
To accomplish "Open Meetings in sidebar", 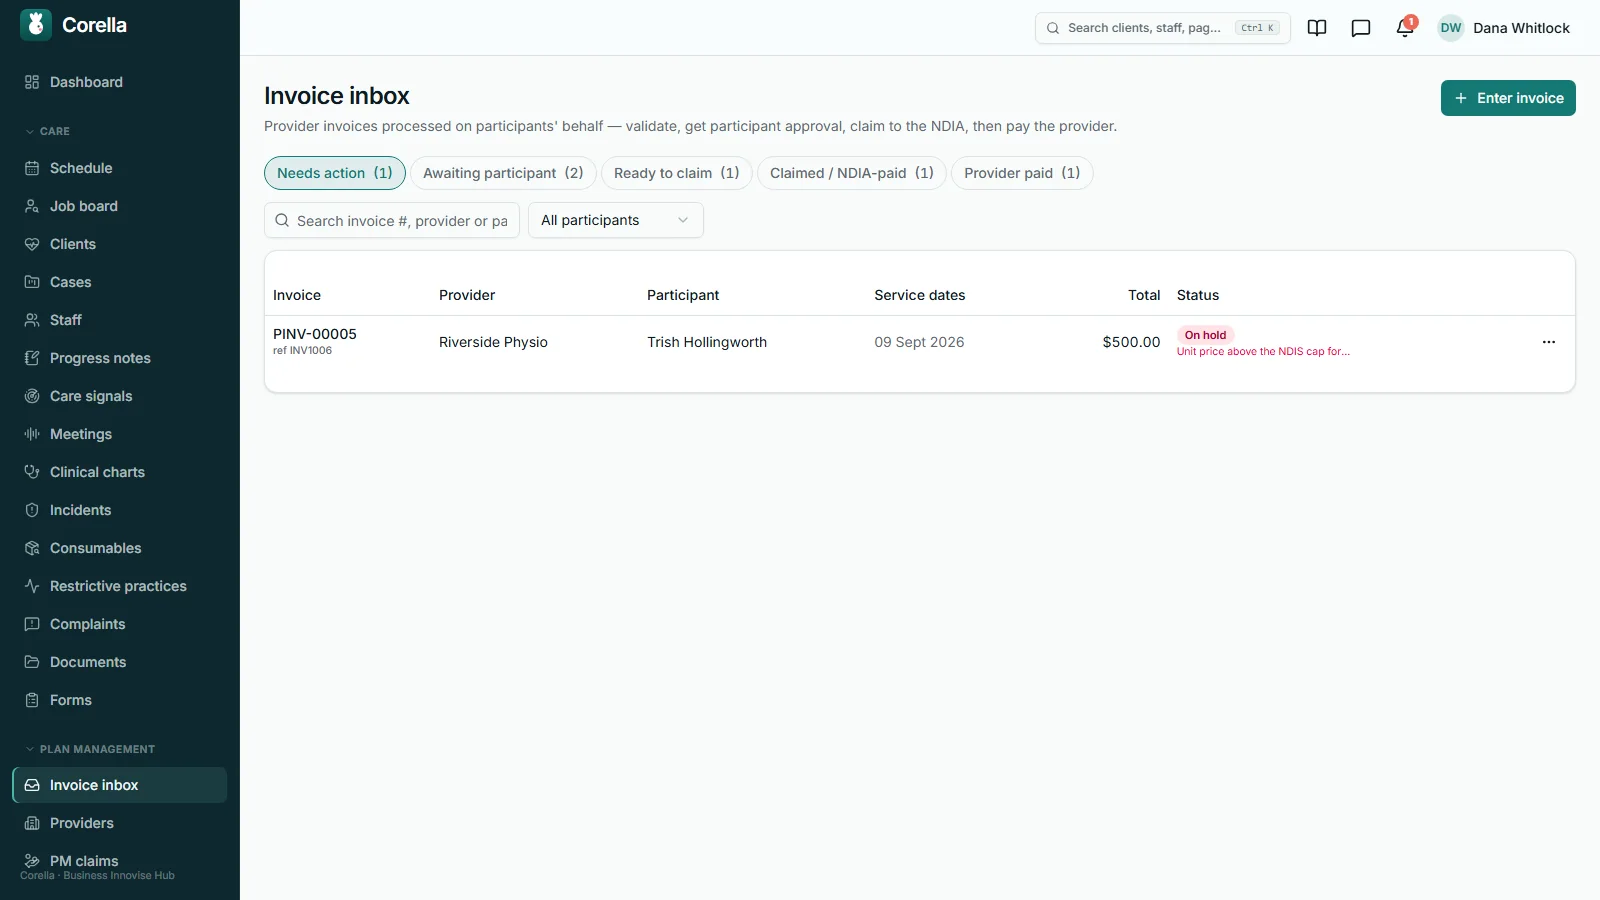I will (x=120, y=434).
